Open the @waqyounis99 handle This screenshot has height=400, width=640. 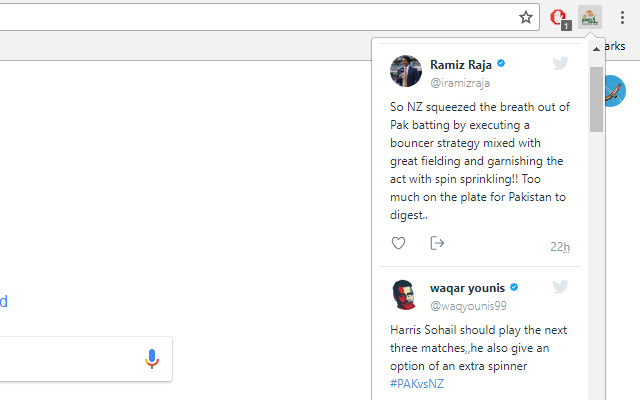coord(468,305)
